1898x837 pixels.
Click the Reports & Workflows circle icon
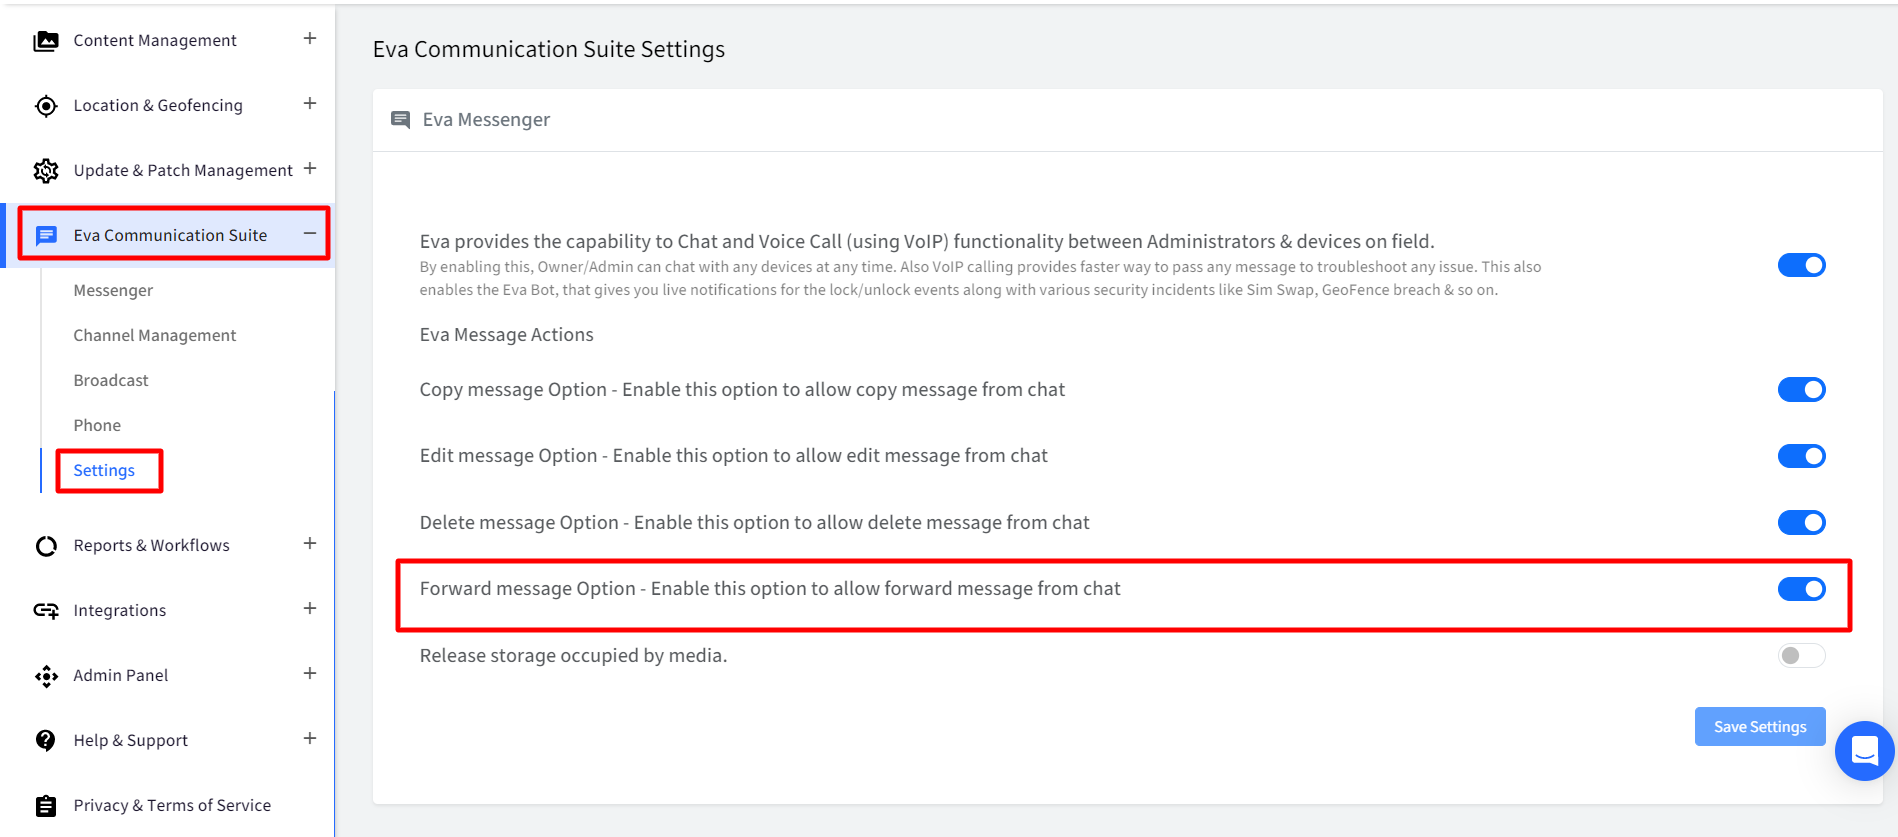tap(46, 546)
